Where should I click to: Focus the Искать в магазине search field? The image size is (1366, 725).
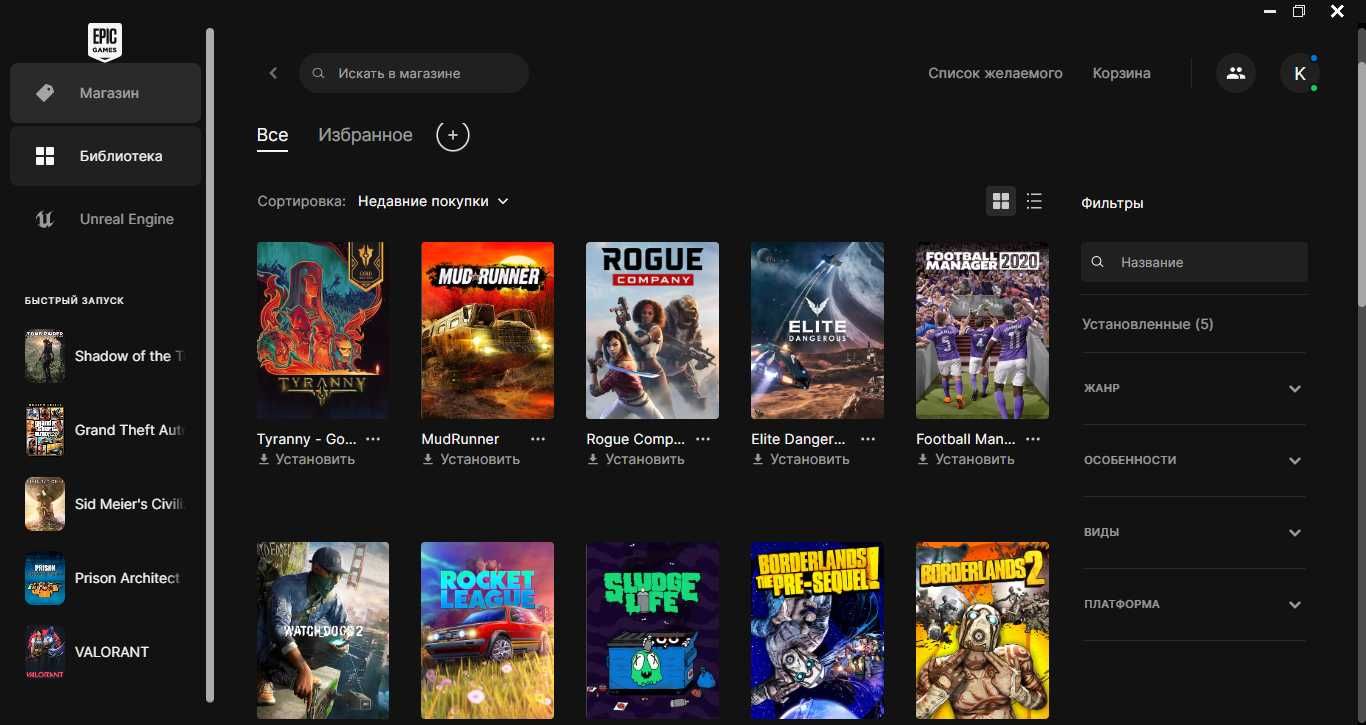(x=414, y=73)
